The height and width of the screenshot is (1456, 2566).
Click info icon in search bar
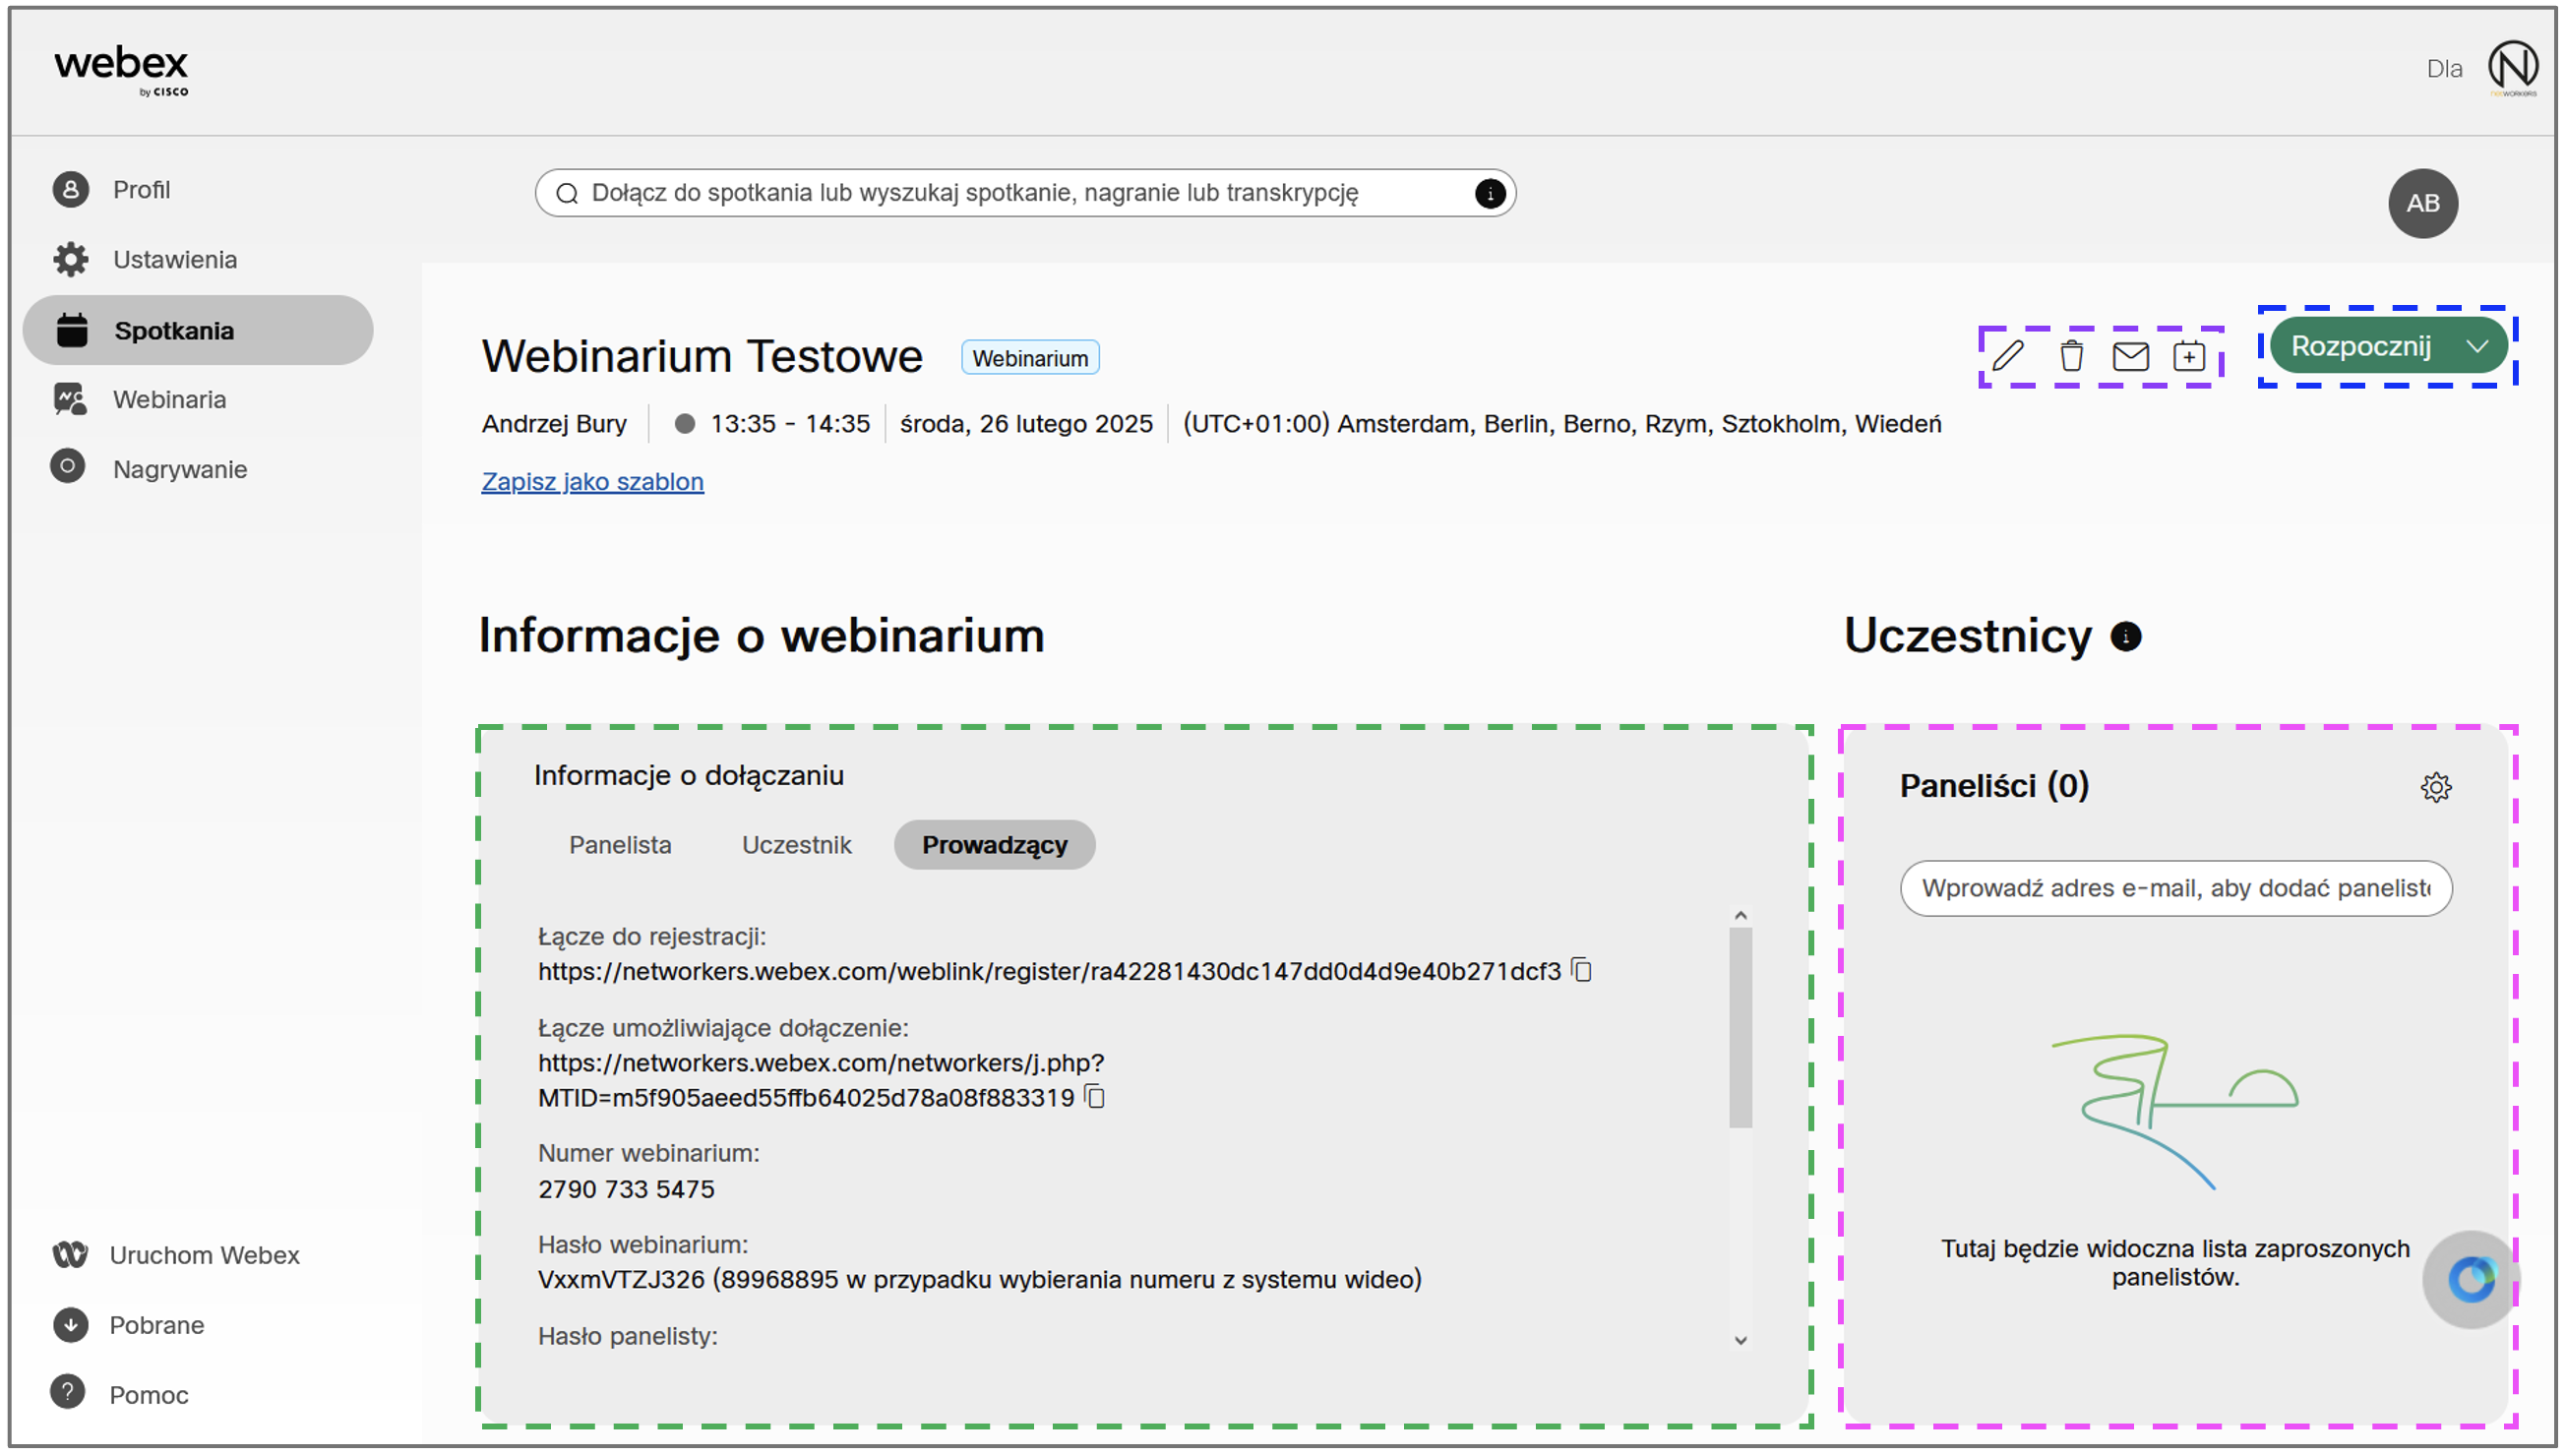(x=1489, y=194)
